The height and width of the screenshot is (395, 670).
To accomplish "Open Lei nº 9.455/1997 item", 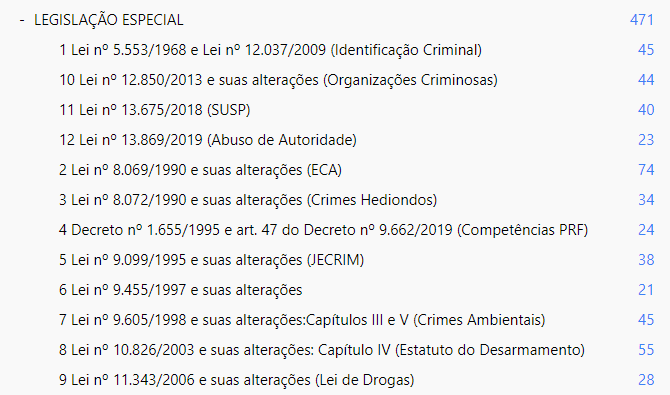I will pyautogui.click(x=180, y=290).
